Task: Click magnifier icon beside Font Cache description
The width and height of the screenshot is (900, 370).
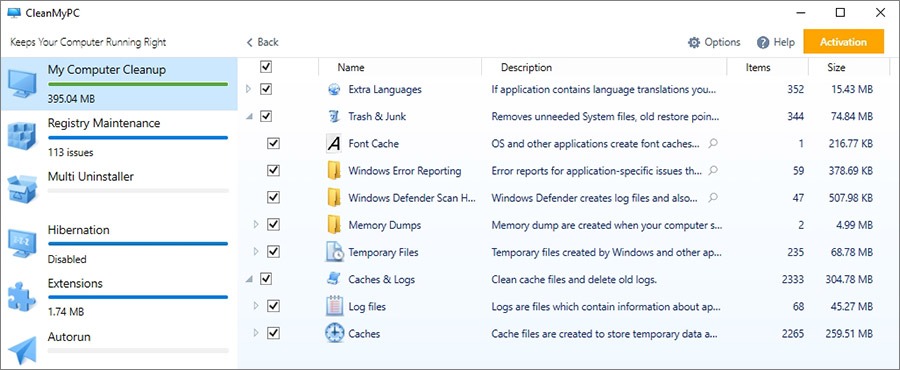Action: click(713, 143)
